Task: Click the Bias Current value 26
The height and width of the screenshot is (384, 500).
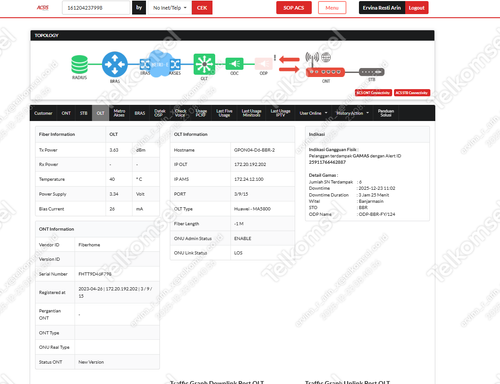Action: 112,209
